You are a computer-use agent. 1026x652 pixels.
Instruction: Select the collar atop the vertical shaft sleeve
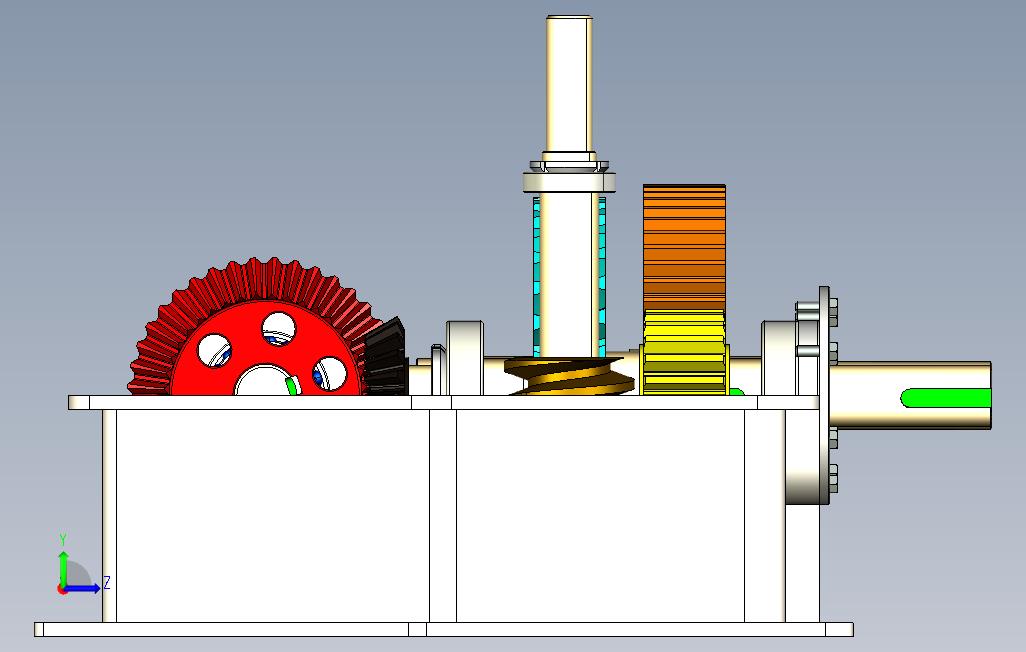[x=569, y=181]
